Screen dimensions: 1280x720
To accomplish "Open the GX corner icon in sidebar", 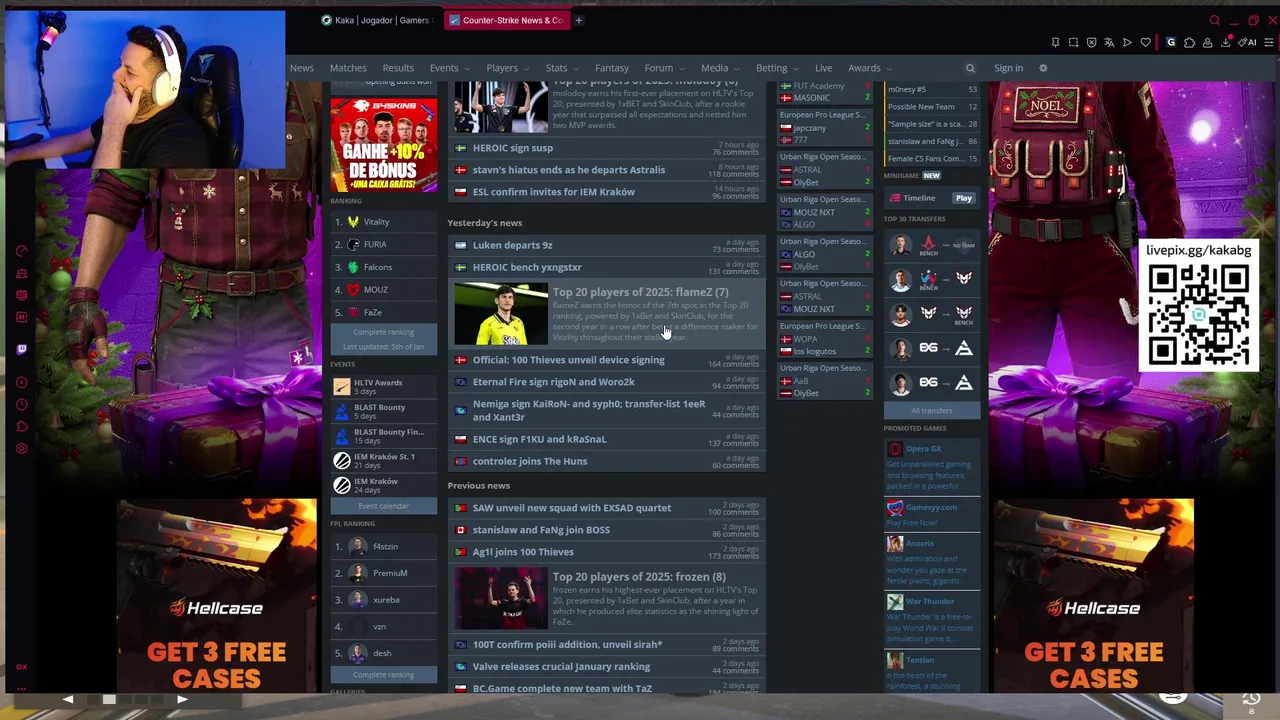I will (21, 667).
